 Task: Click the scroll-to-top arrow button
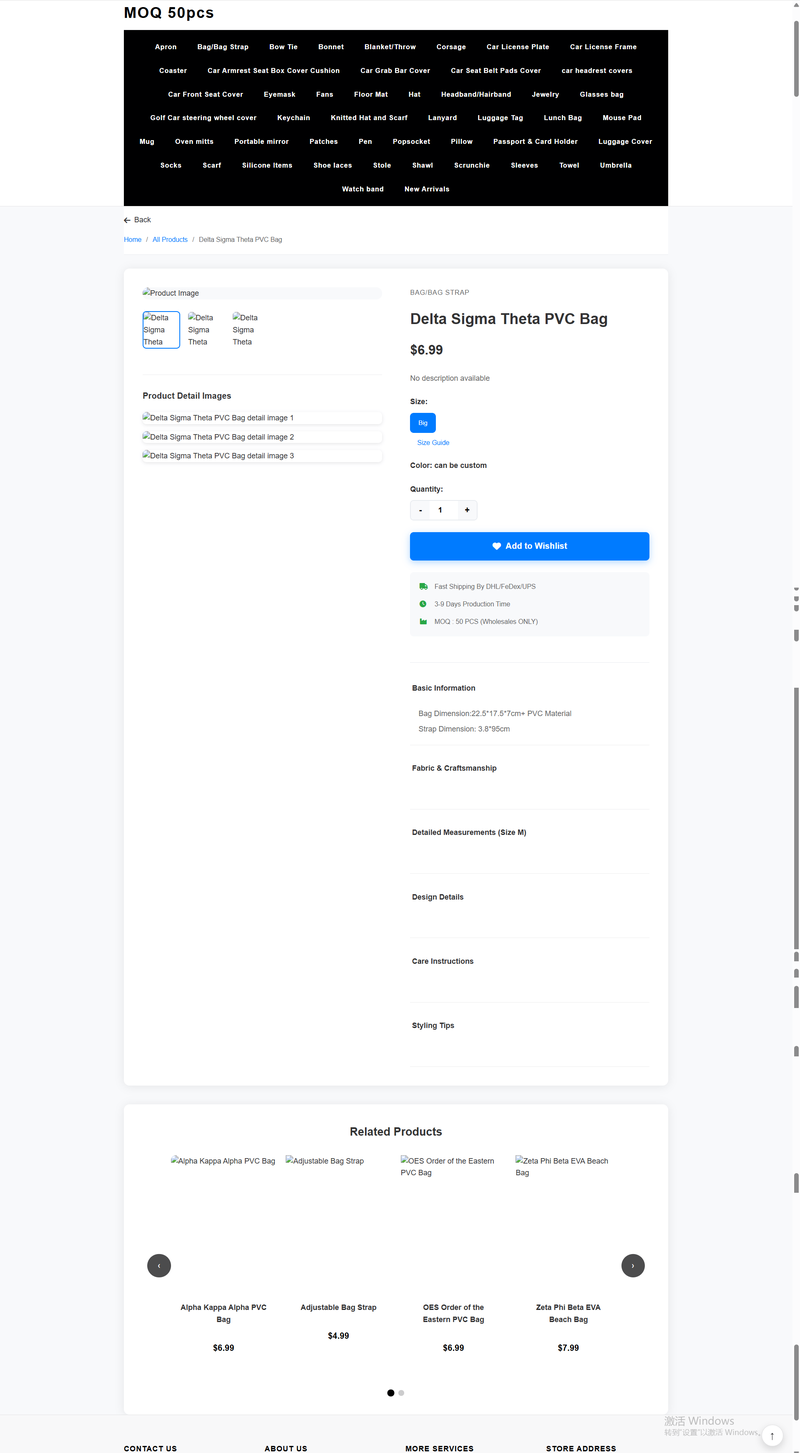coord(771,1435)
